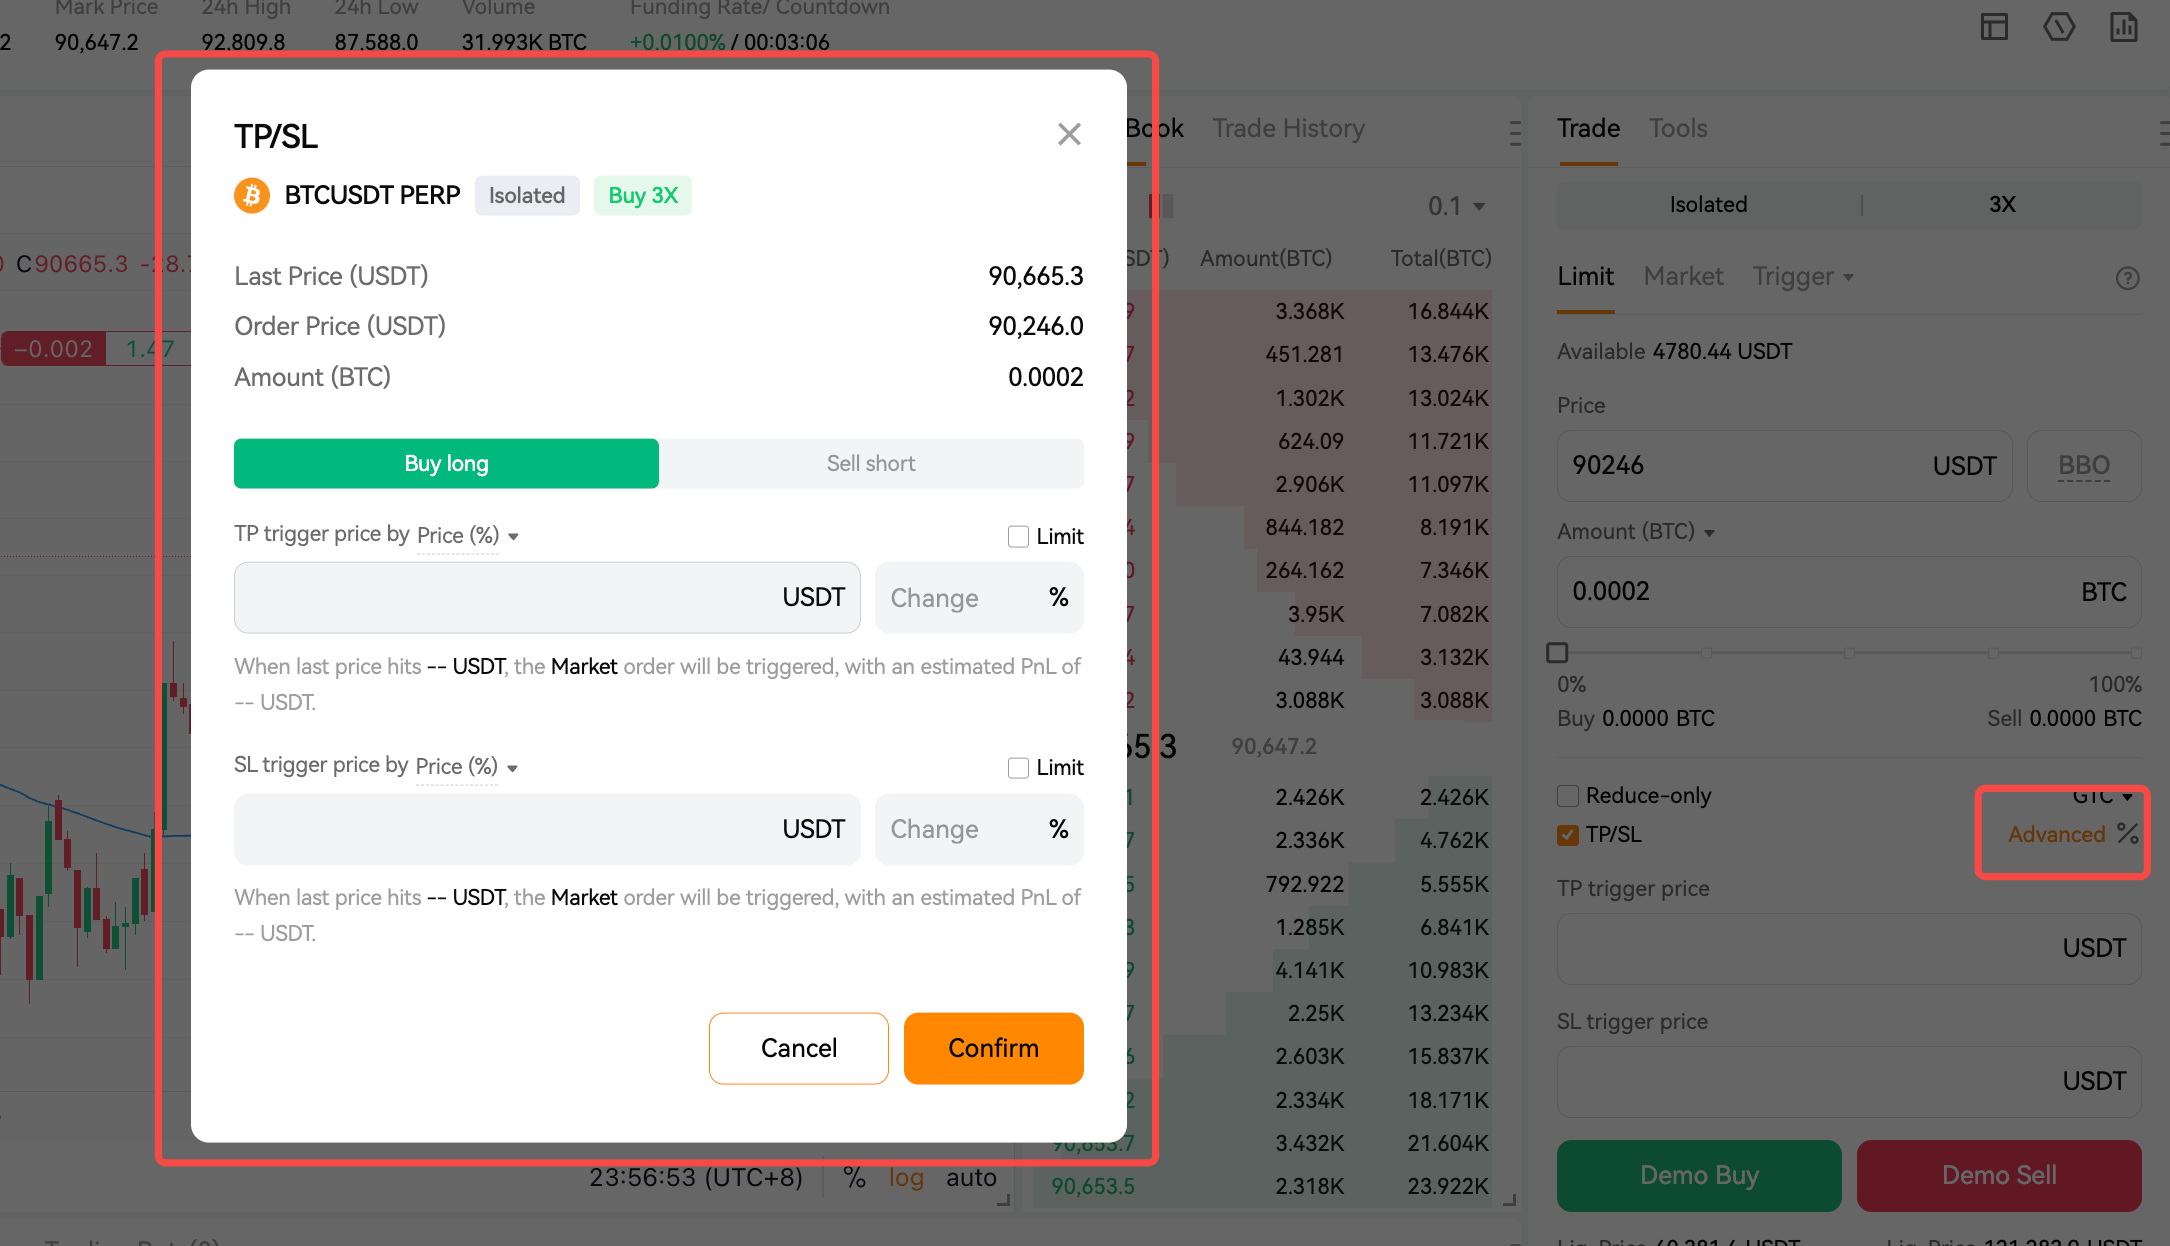Open the layout settings icon top right
The width and height of the screenshot is (2170, 1246).
pos(1994,27)
